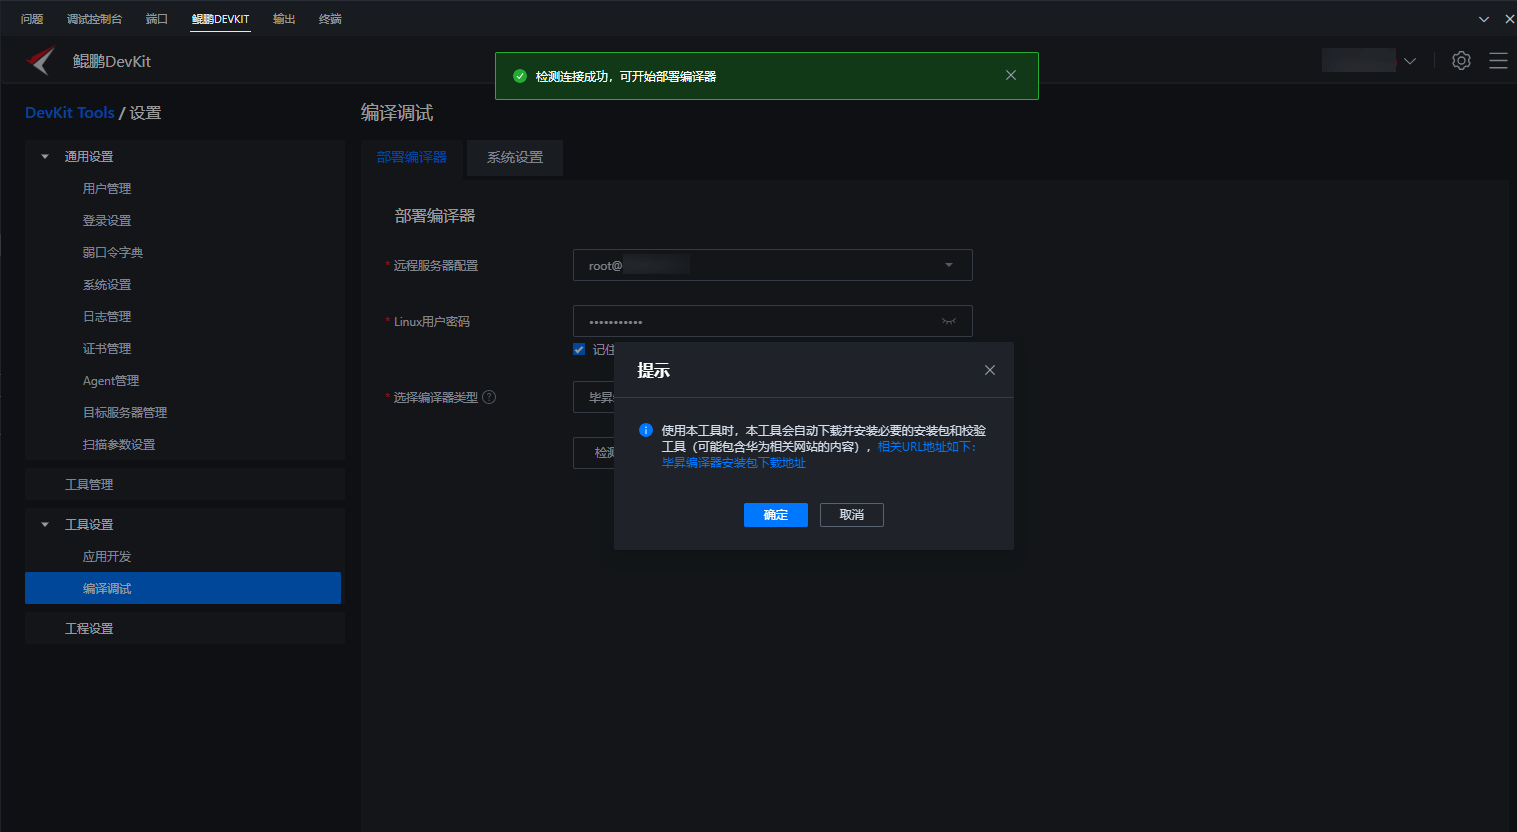Focus the Linux用户密码 input field
Viewport: 1517px width, 832px height.
[x=772, y=321]
